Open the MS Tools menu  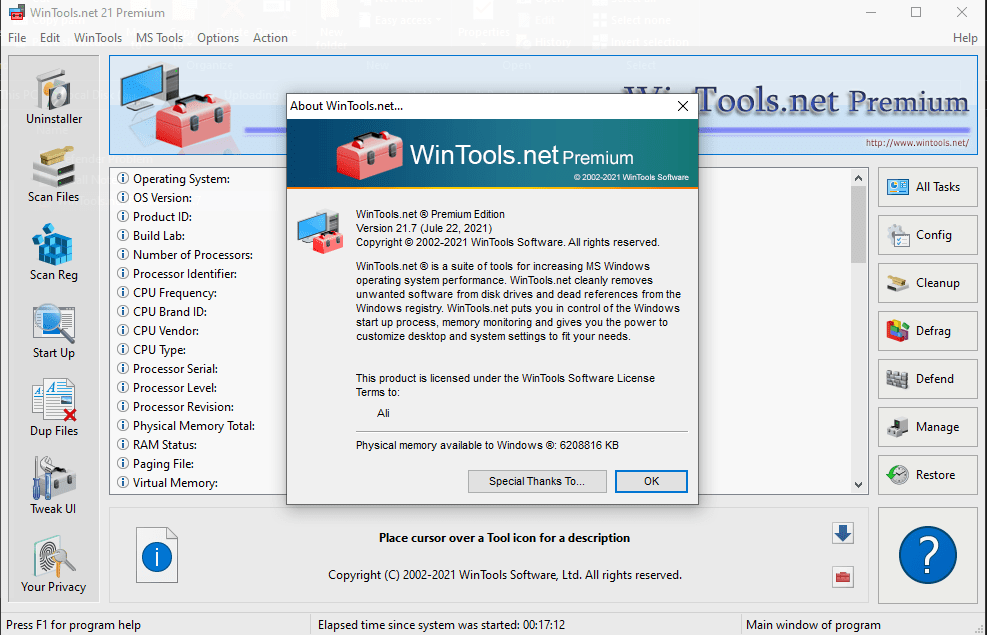tap(159, 38)
